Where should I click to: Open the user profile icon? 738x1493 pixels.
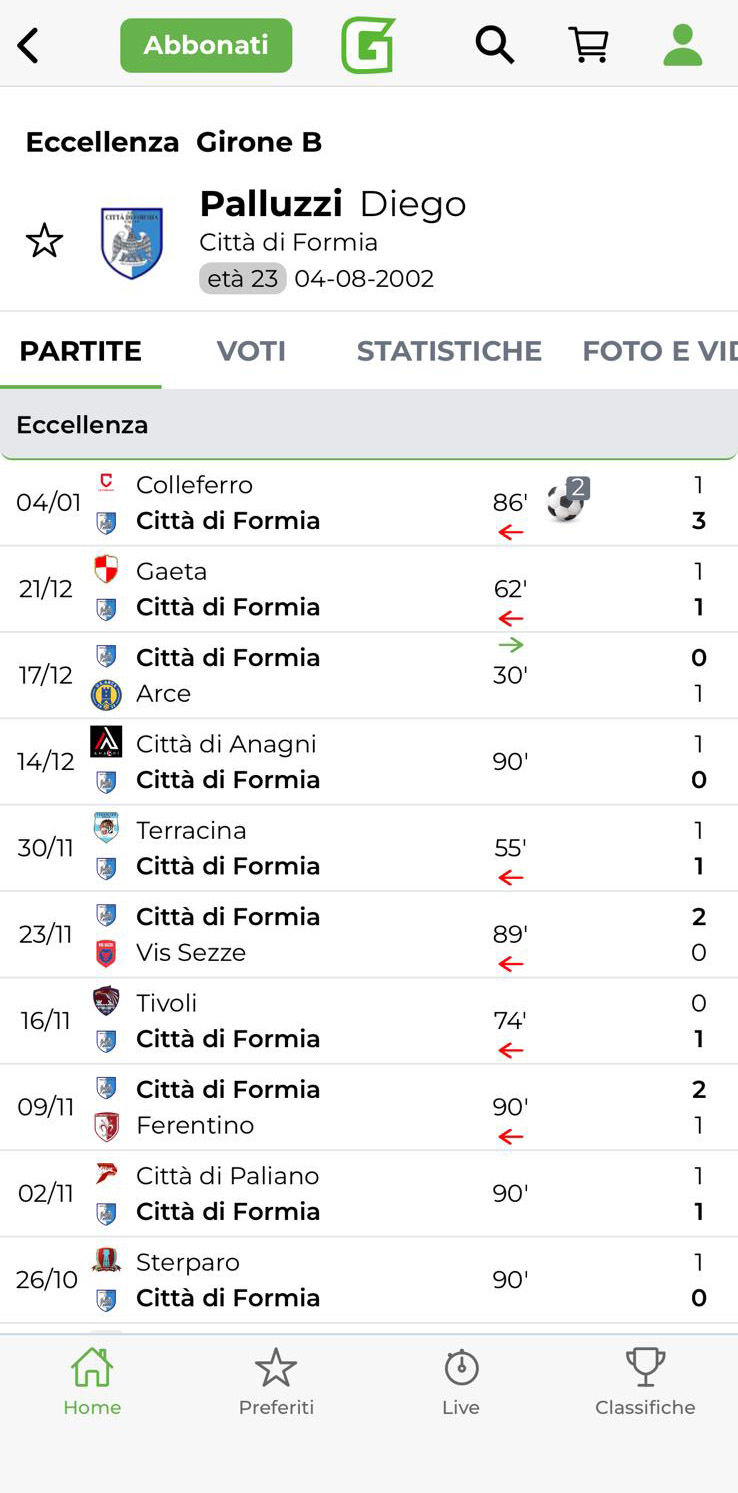pos(683,46)
